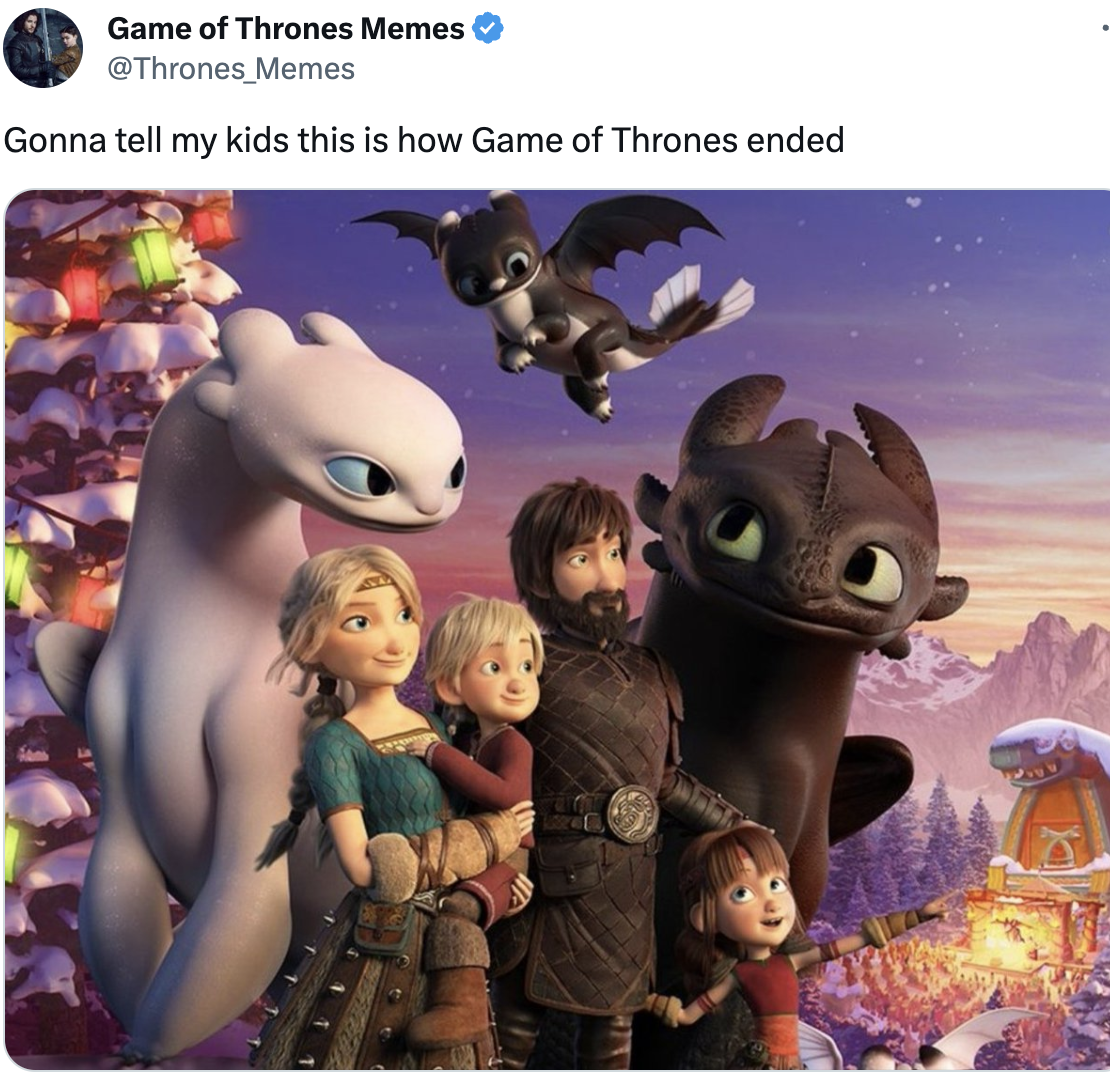Visit the @Thrones_Memes handle link

(x=231, y=69)
